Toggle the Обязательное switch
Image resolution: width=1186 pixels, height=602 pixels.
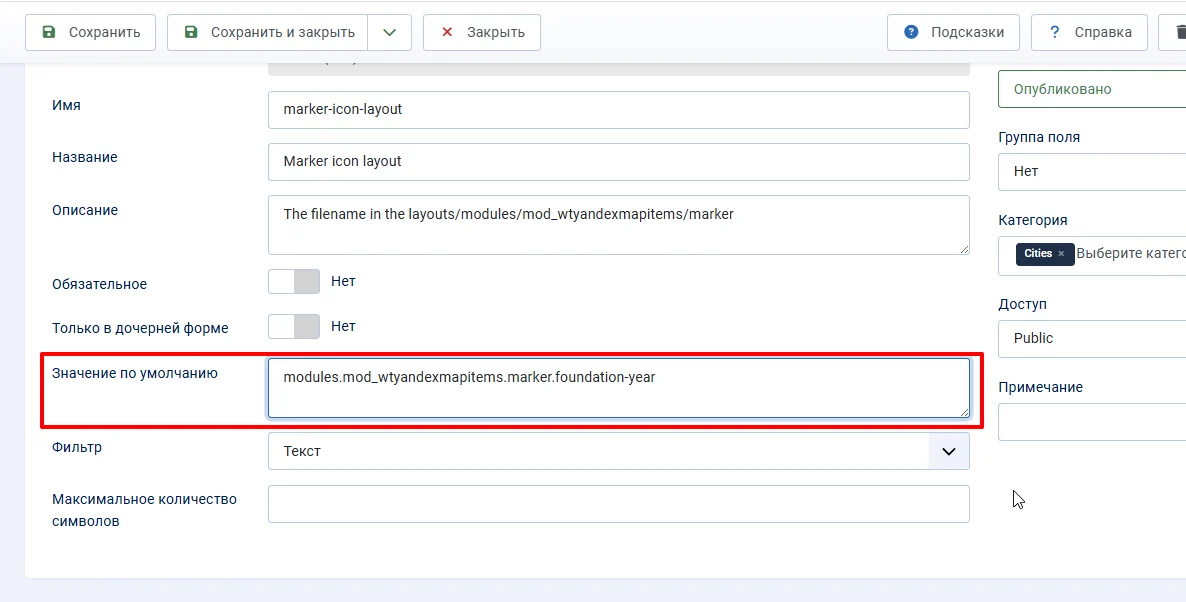point(294,282)
